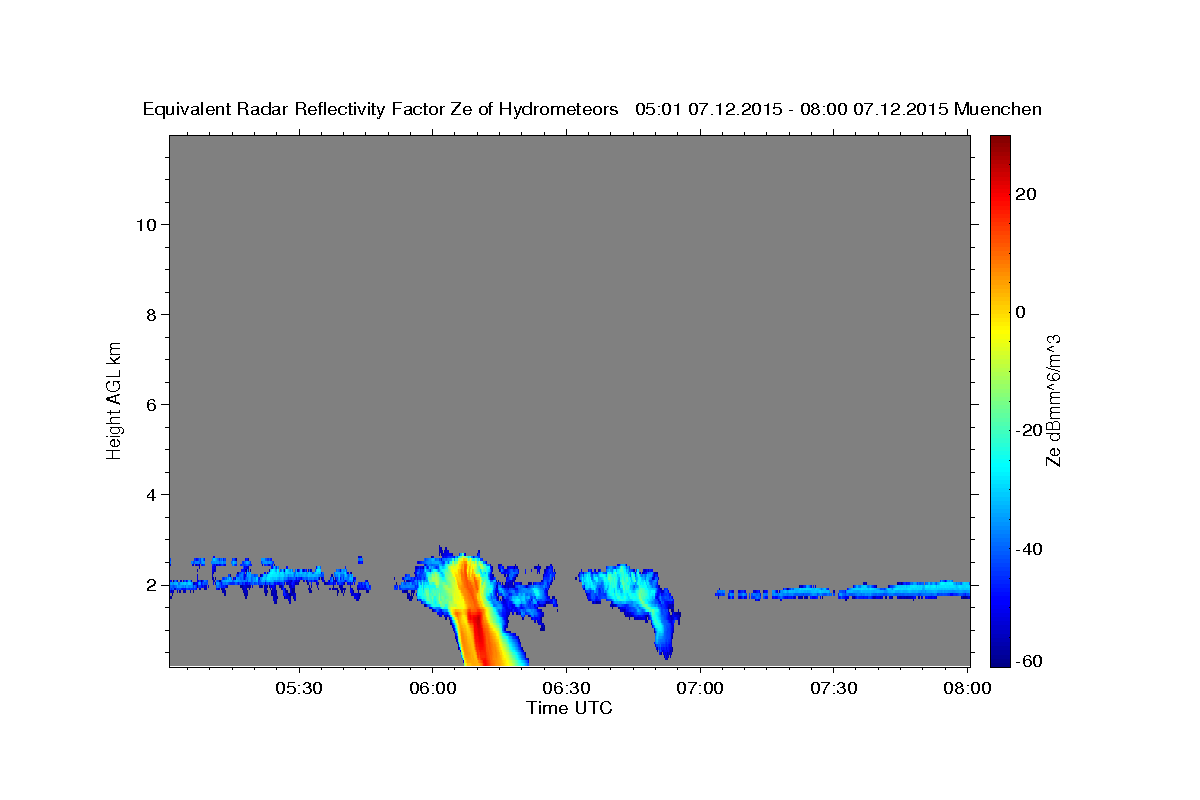The height and width of the screenshot is (800, 1200).
Task: Click the 07:30 time tick label
Action: [834, 688]
